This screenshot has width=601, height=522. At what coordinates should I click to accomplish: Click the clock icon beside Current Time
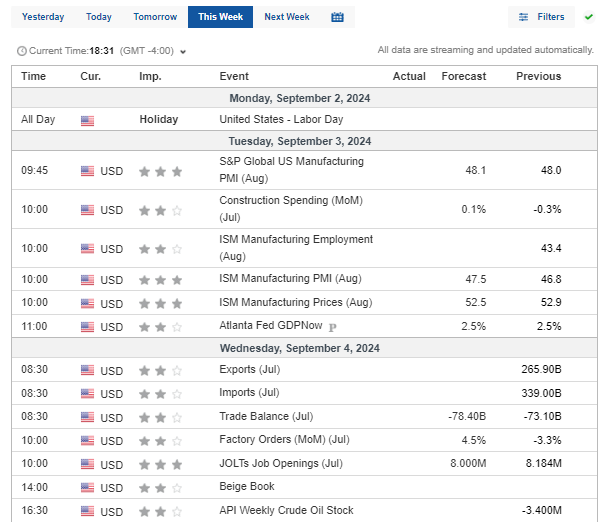[x=22, y=51]
